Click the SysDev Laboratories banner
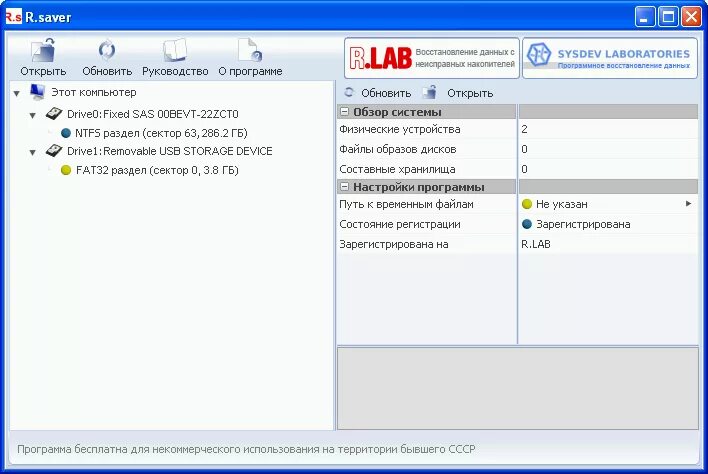Viewport: 708px width, 474px height. pyautogui.click(x=610, y=58)
